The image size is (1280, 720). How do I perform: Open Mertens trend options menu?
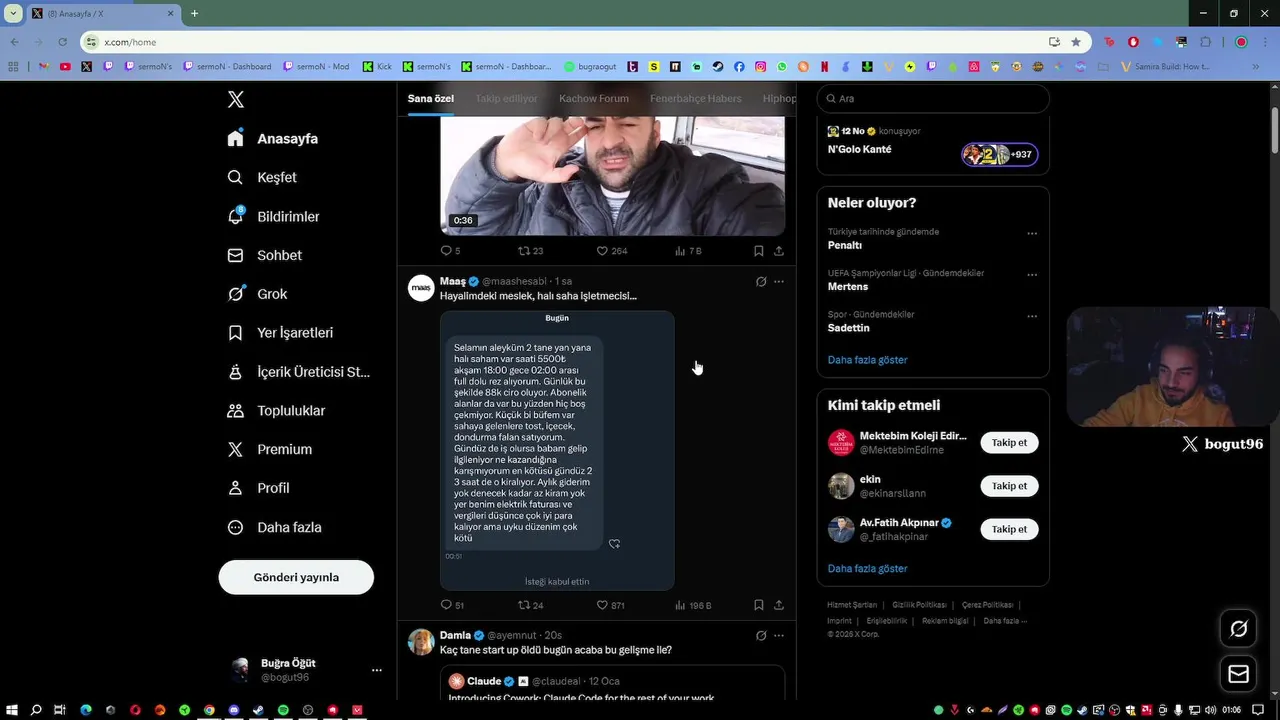1032,275
